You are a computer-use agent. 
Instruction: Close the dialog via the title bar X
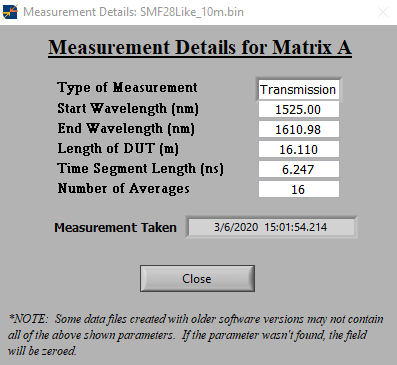[x=383, y=12]
